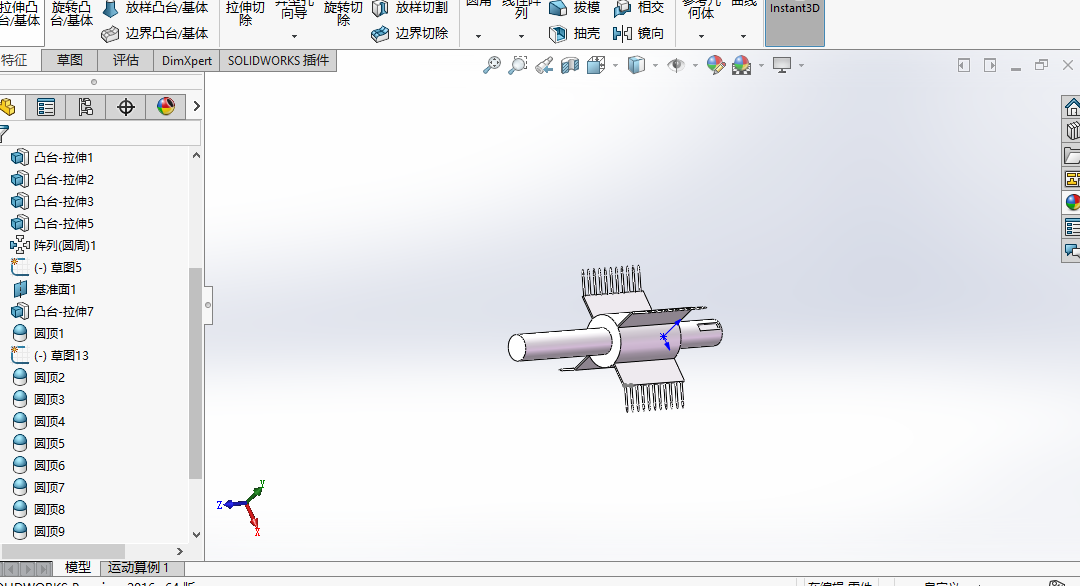Image resolution: width=1080 pixels, height=586 pixels.
Task: Click the View Orientation cube icon
Action: (x=596, y=65)
